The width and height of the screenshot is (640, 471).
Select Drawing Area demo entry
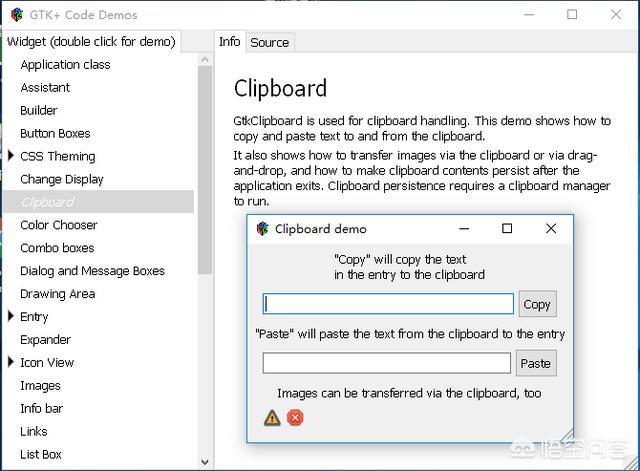[x=58, y=294]
